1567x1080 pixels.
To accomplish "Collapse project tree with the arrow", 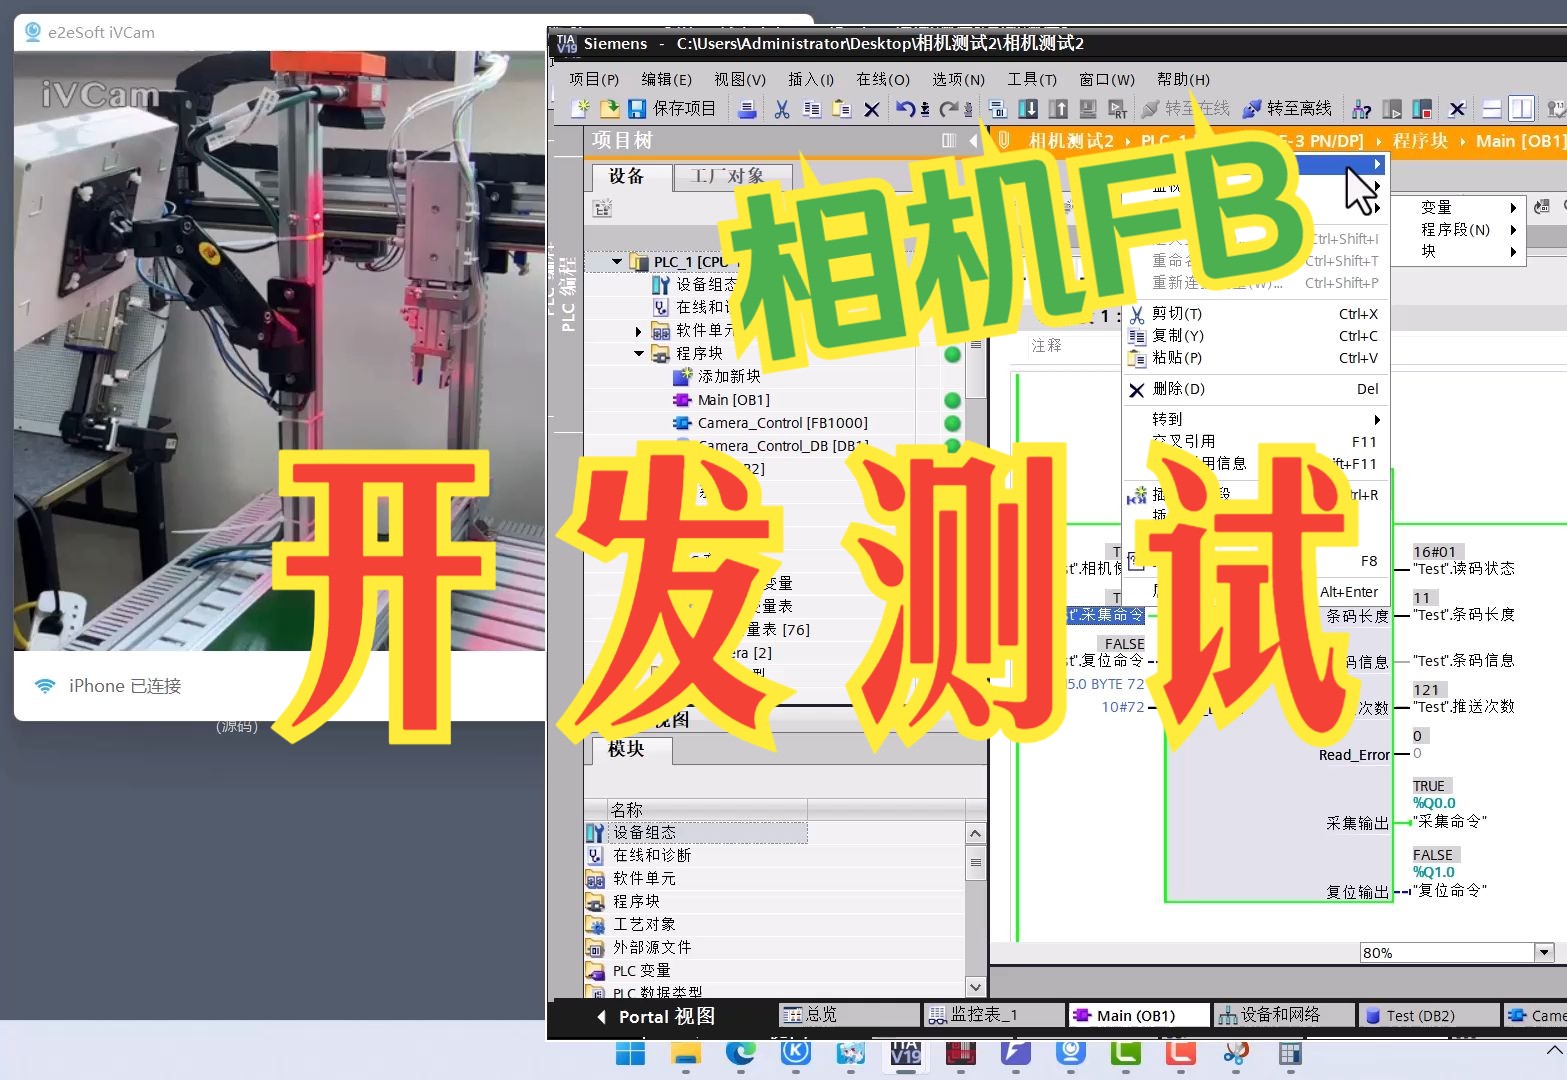I will (x=973, y=141).
